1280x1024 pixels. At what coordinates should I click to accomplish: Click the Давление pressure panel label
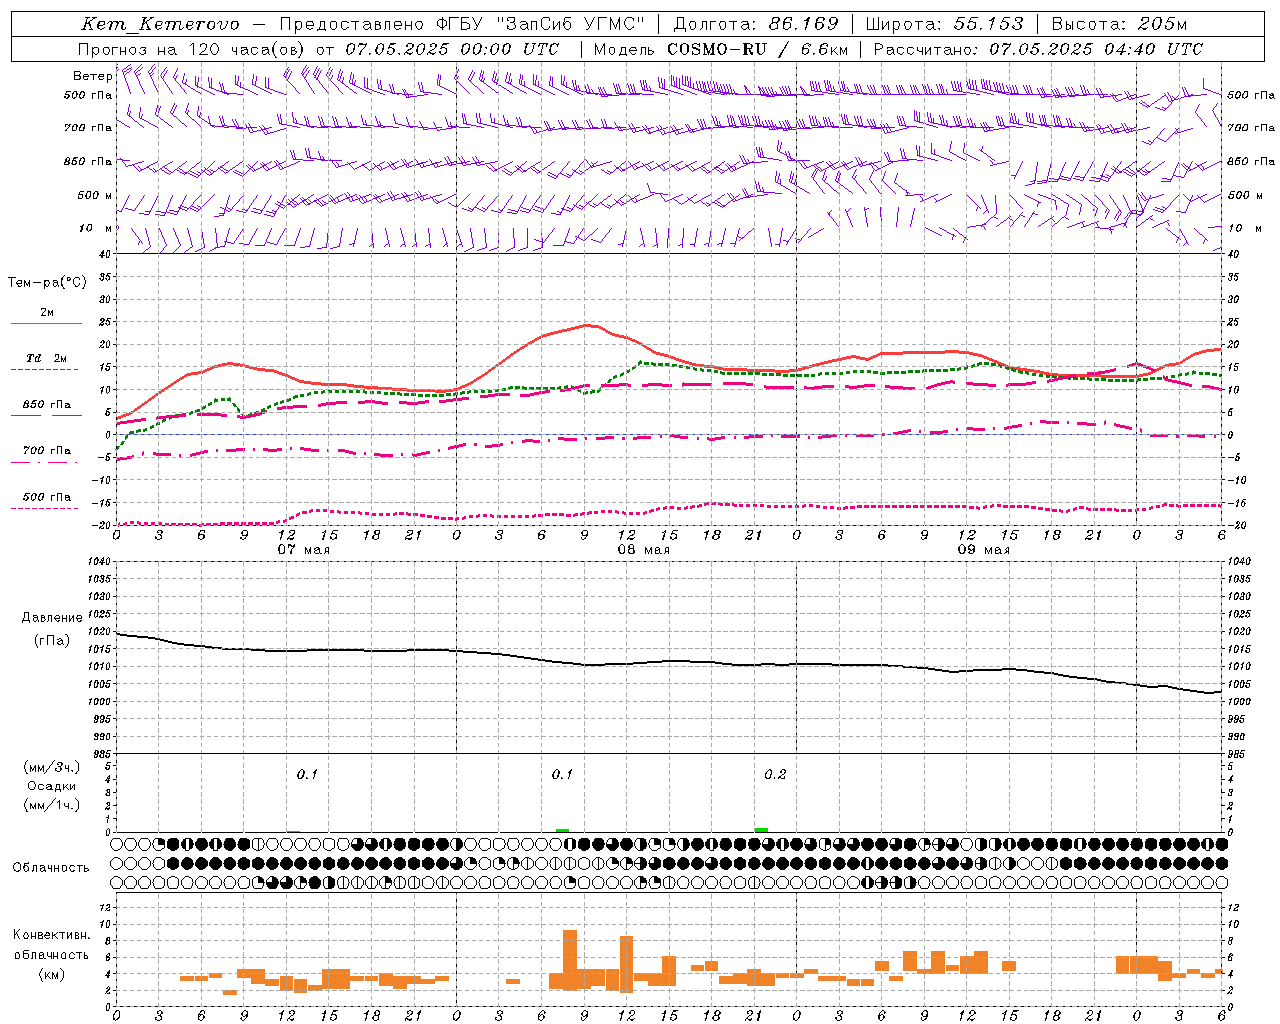pyautogui.click(x=51, y=618)
